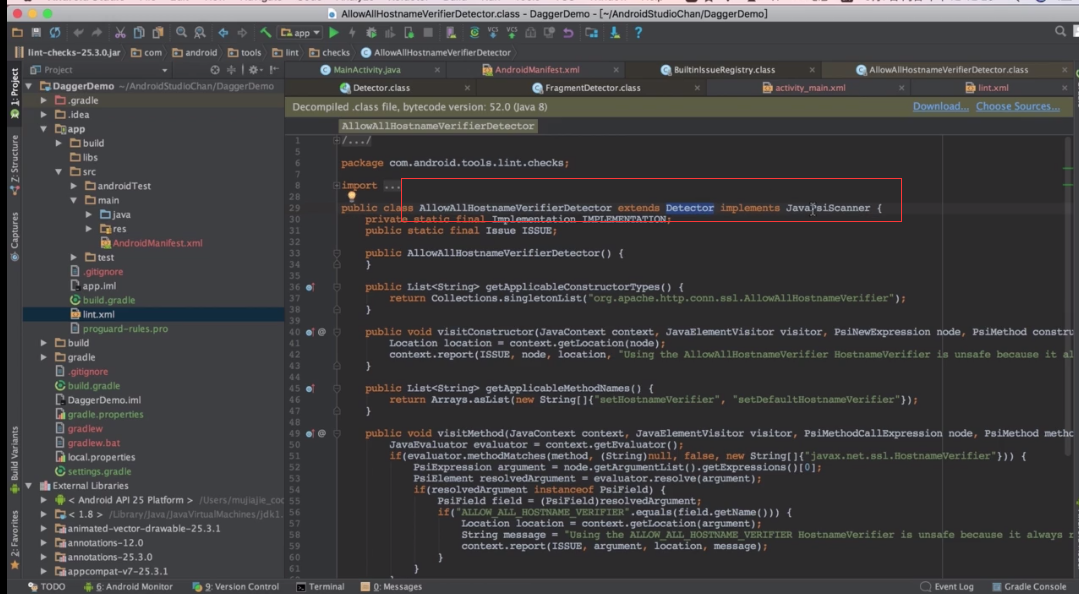
Task: Toggle the Captures side panel
Action: (x=14, y=235)
